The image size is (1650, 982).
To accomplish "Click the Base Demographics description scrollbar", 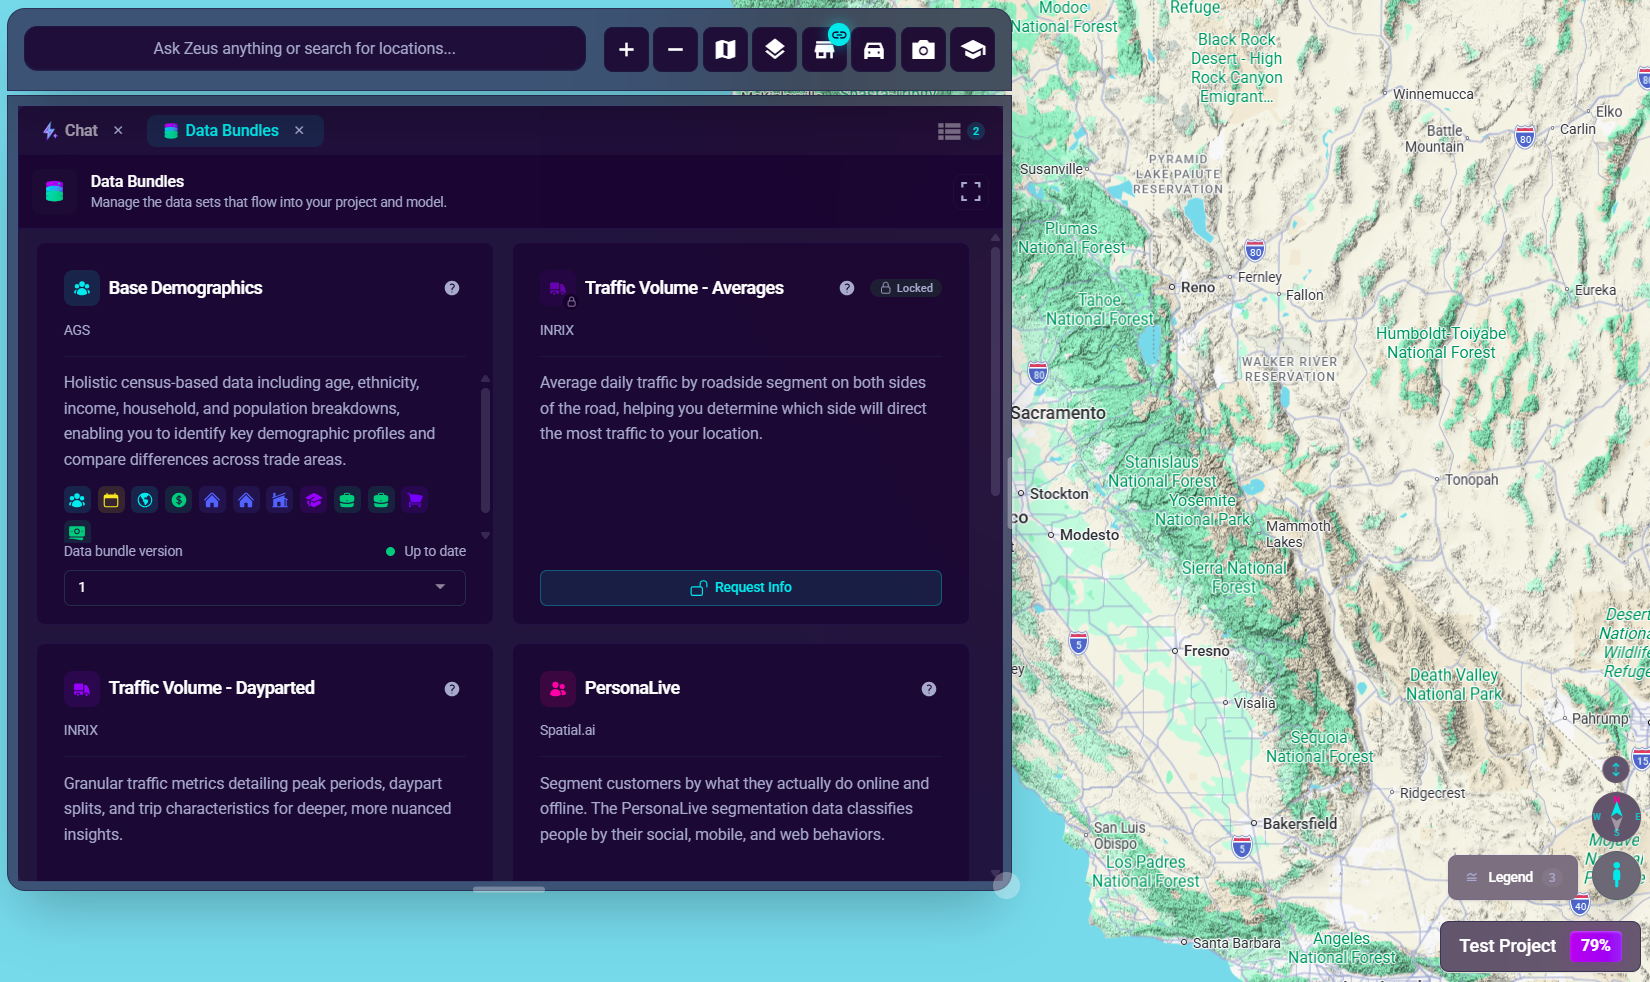I will pyautogui.click(x=485, y=450).
